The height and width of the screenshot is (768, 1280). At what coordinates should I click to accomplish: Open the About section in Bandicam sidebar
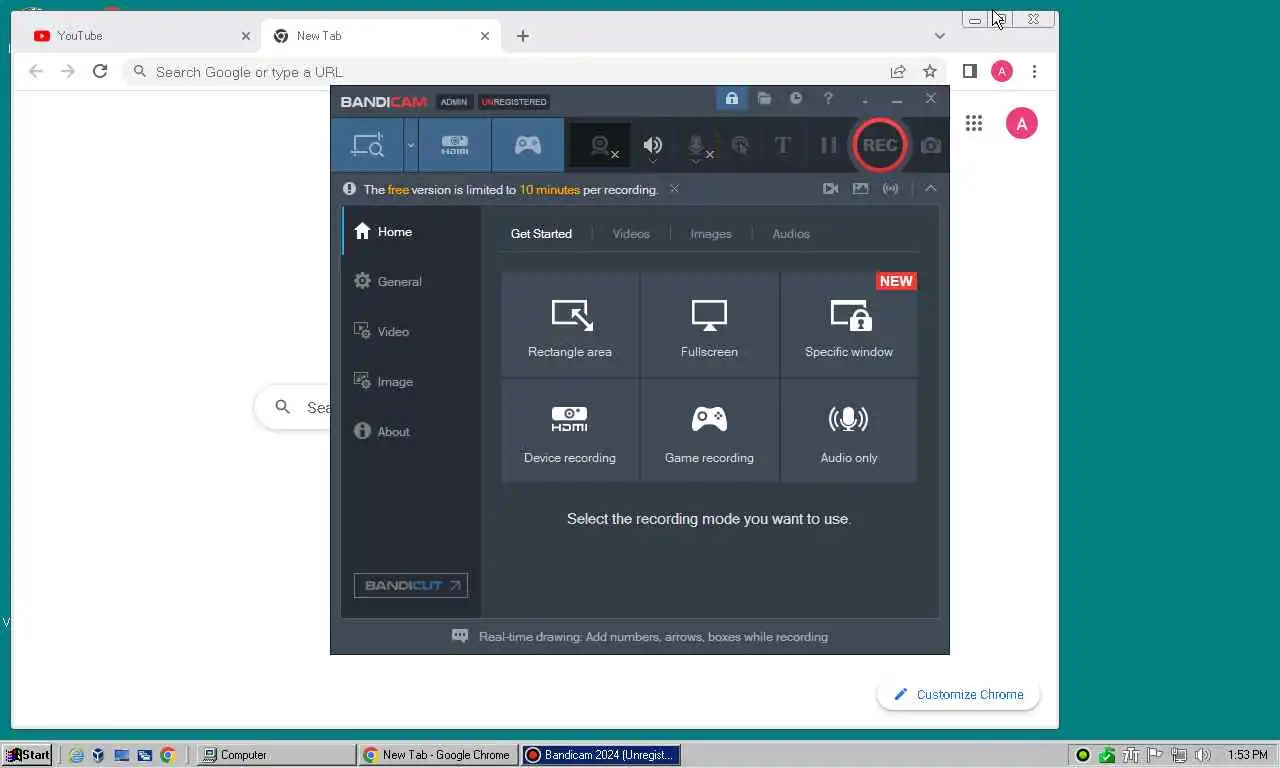(411, 431)
